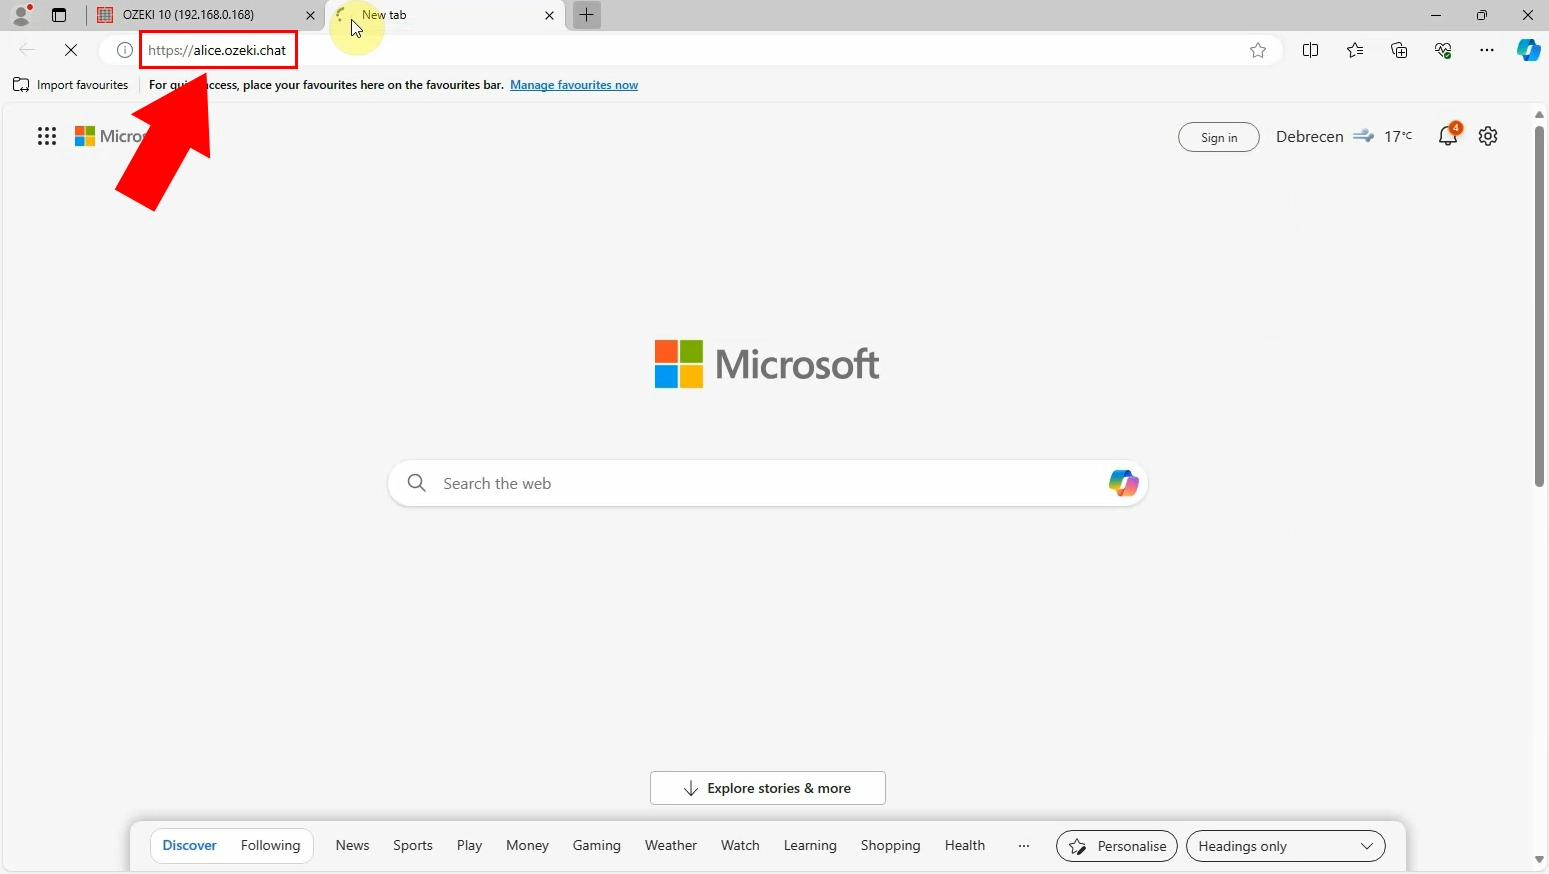Show more feed categories ellipsis
Screen dimensions: 1549x874
pos(1024,846)
